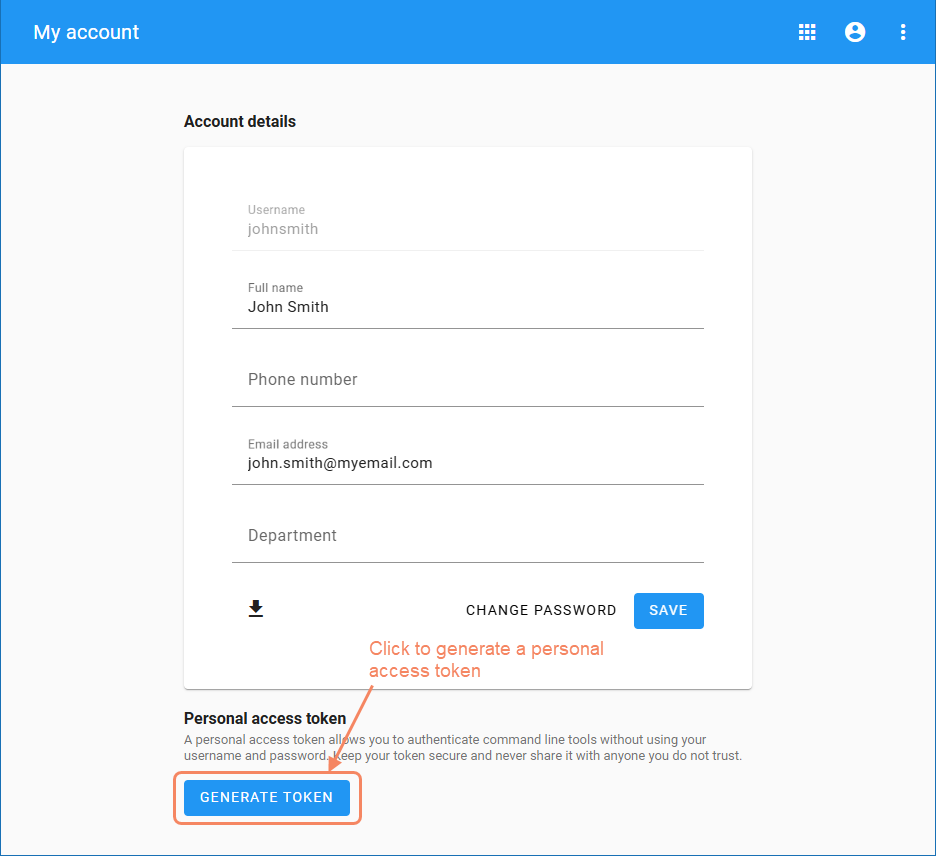Click the personal access token description paragraph
936x856 pixels.
coord(462,748)
